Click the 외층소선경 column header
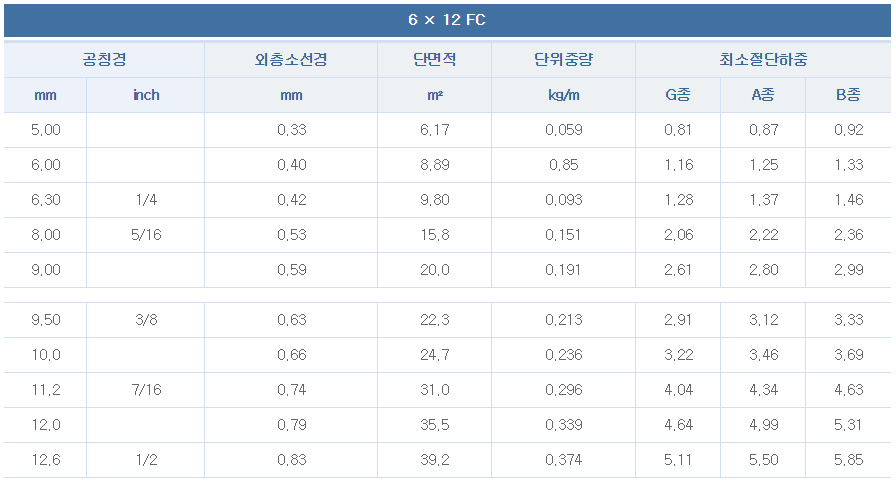 (x=291, y=59)
